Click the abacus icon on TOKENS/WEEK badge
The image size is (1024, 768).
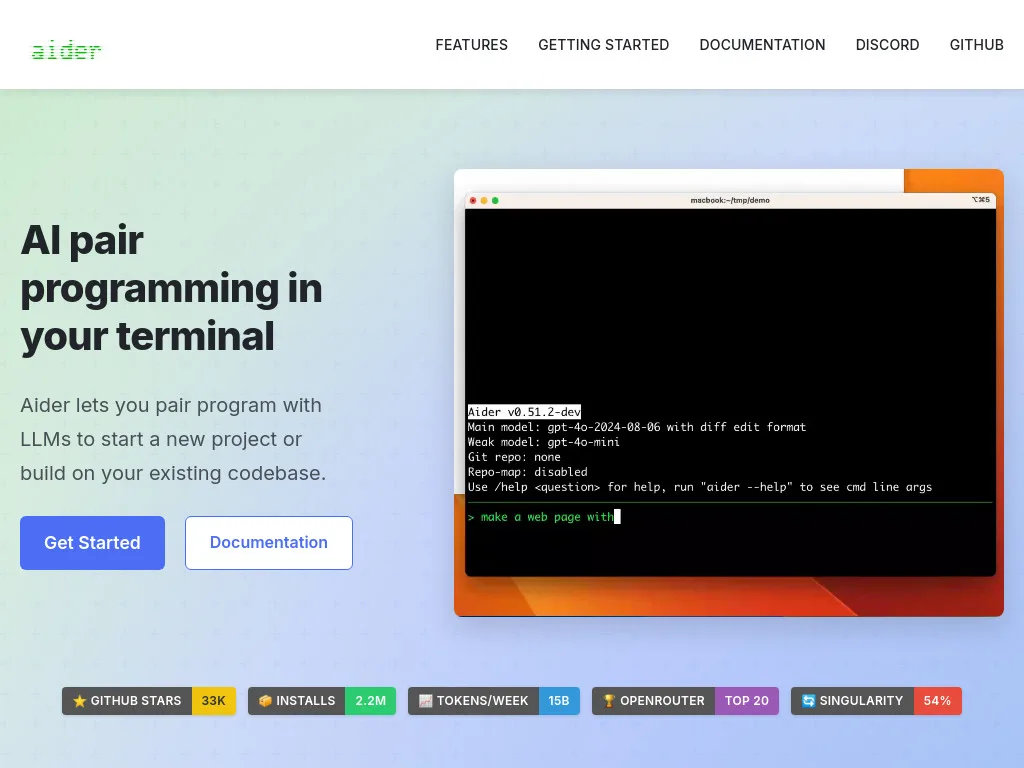pyautogui.click(x=425, y=701)
